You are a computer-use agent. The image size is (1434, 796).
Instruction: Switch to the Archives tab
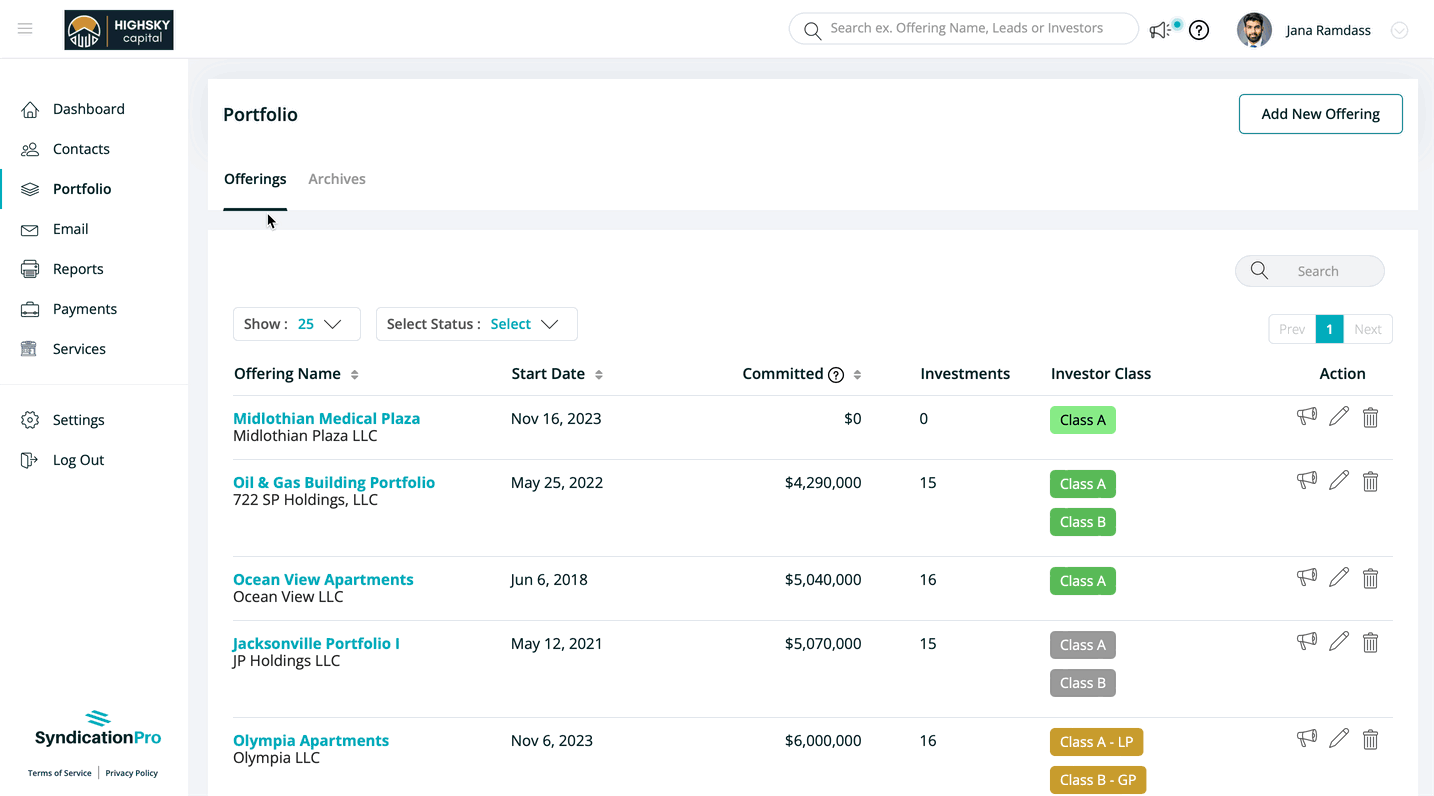337,179
